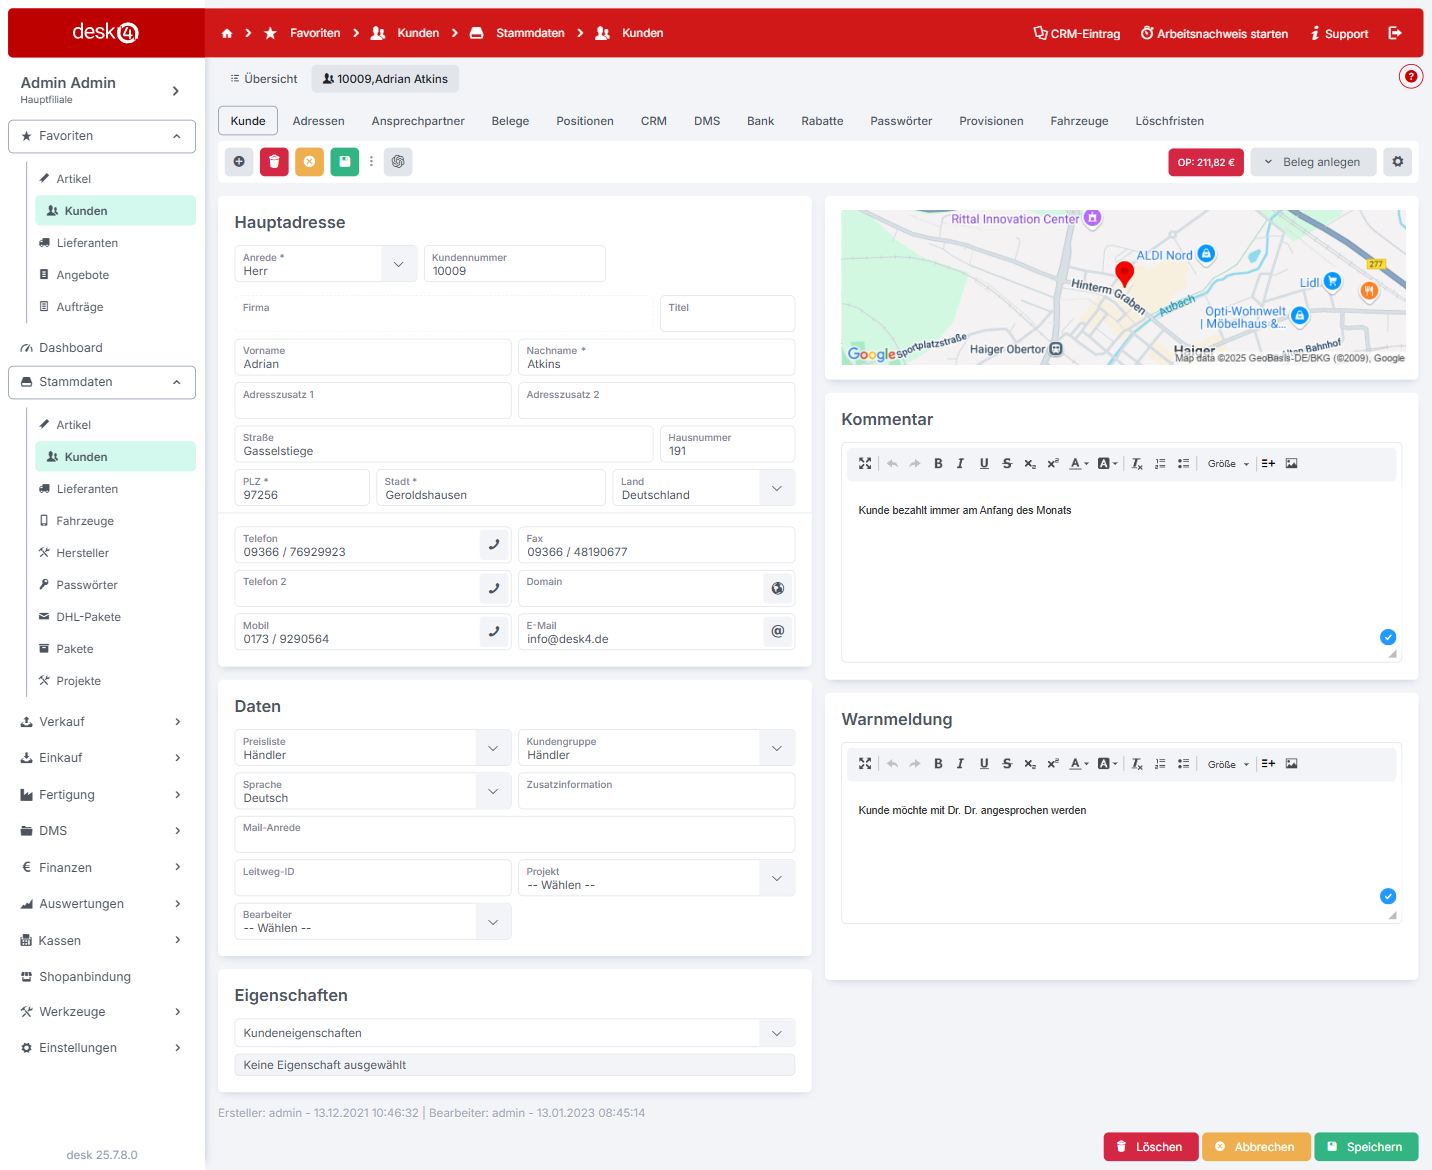Click the blue checkmark in Kommentar box
This screenshot has width=1432, height=1170.
[x=1388, y=637]
